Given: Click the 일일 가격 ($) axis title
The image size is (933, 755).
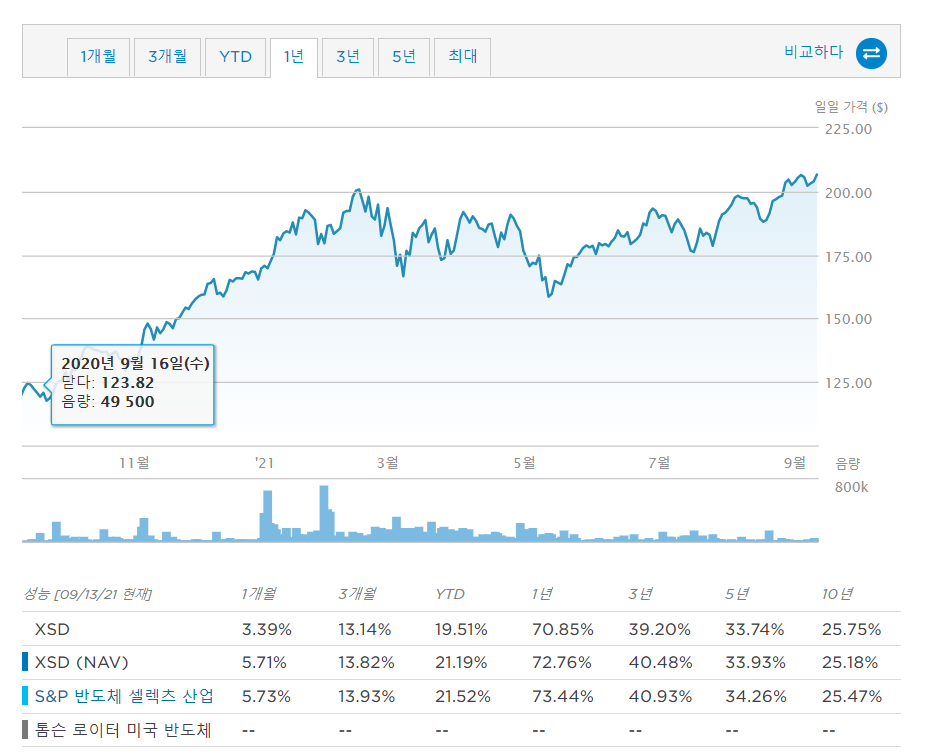Looking at the screenshot, I should (x=851, y=107).
